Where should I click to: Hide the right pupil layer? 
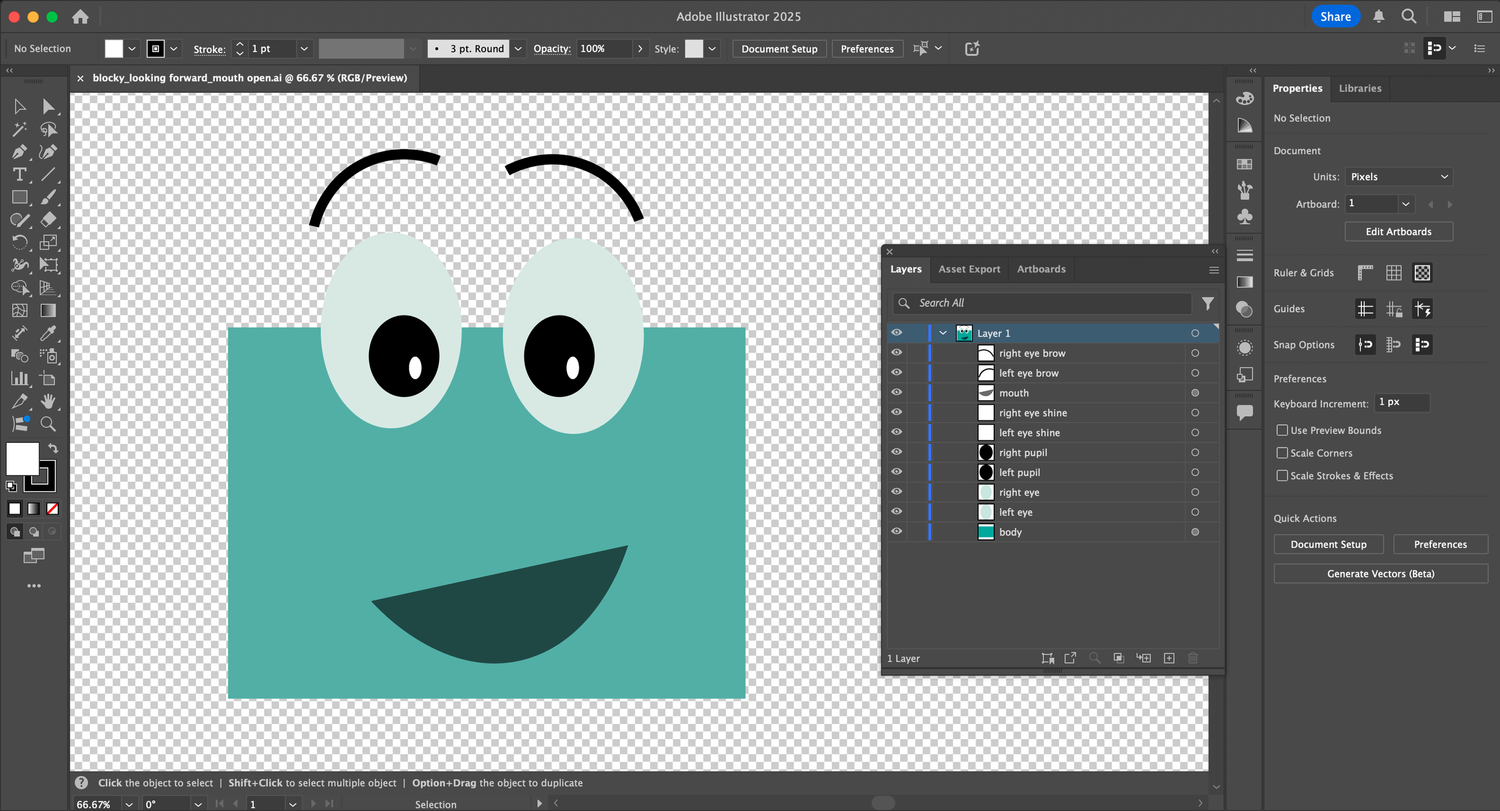pyautogui.click(x=896, y=453)
